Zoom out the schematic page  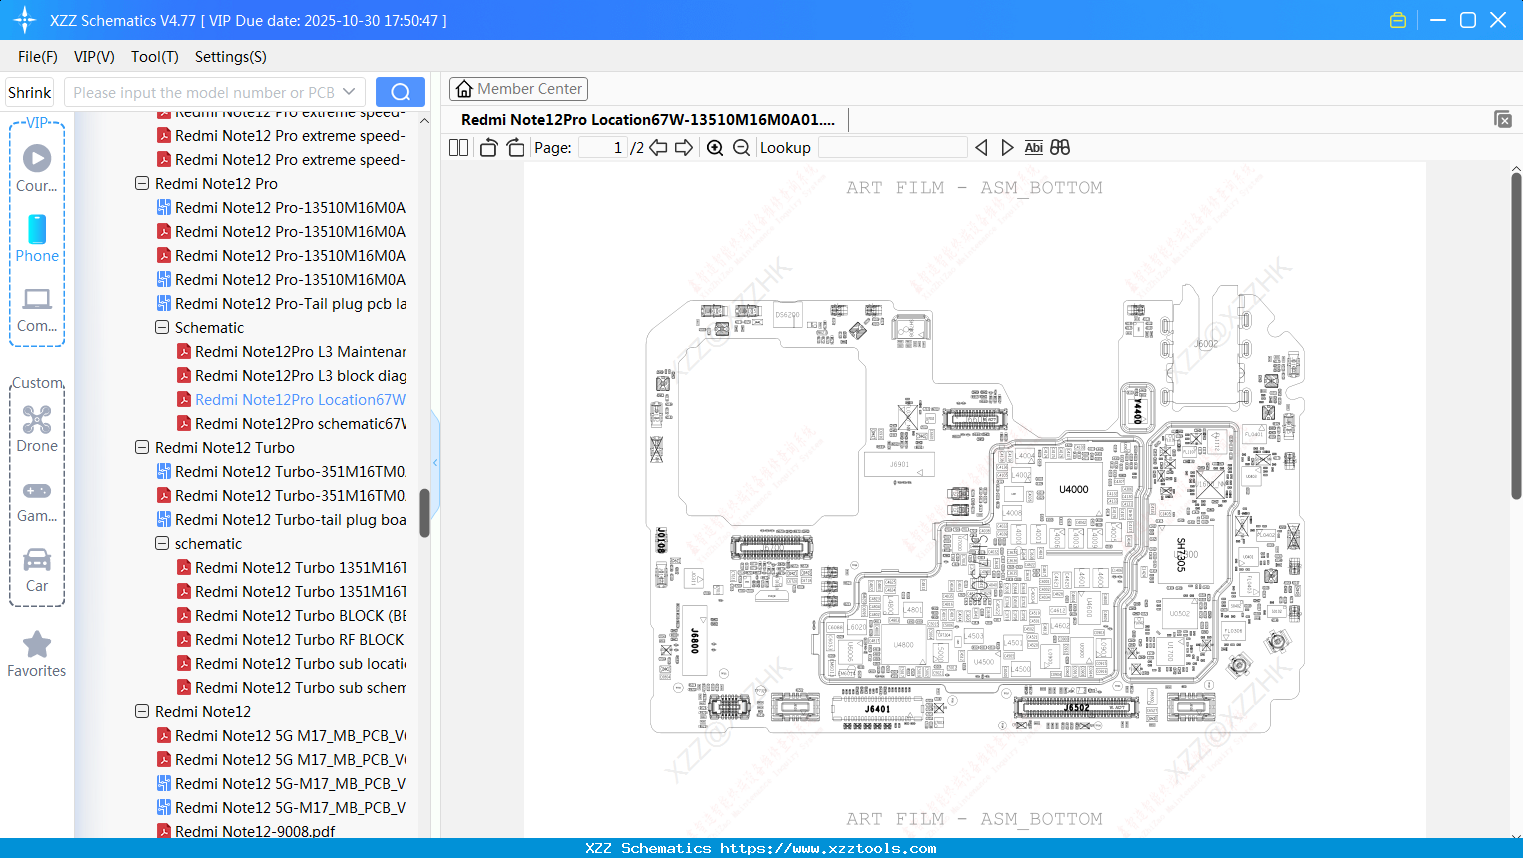pos(741,147)
